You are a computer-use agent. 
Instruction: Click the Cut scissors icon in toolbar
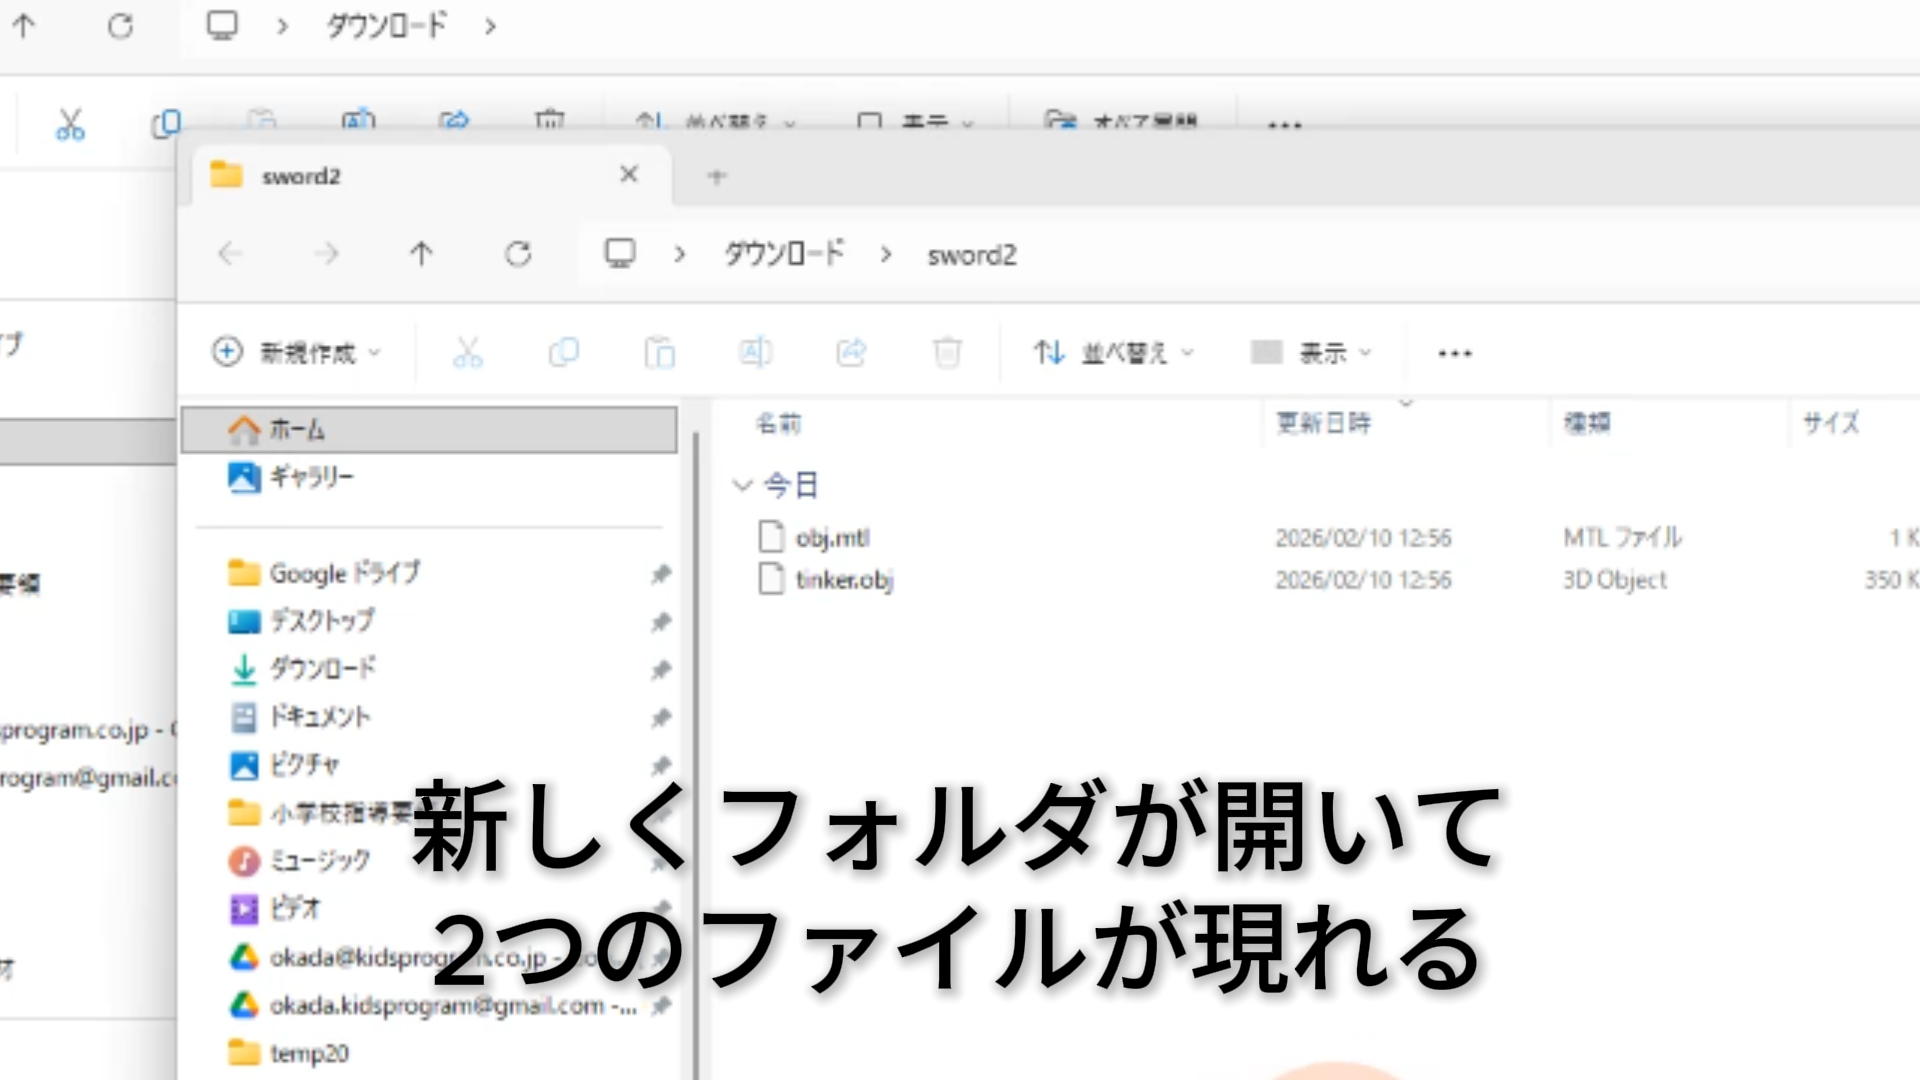click(x=467, y=352)
